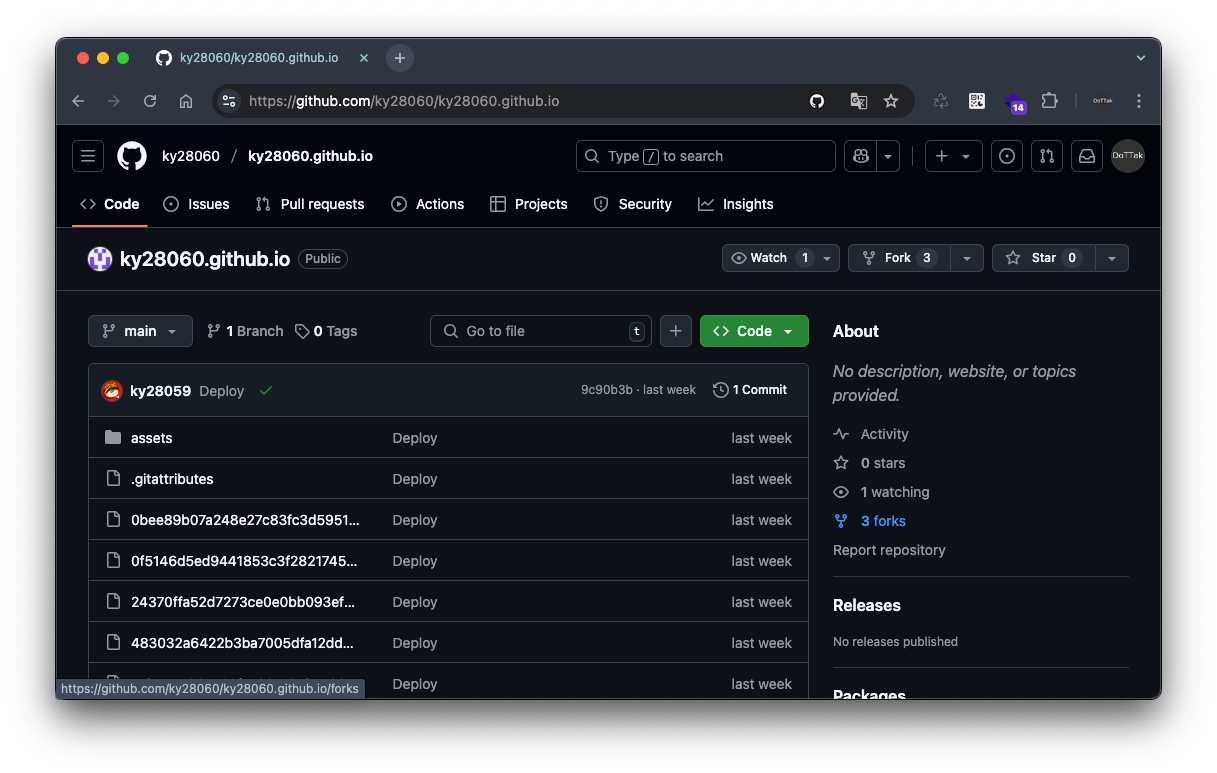
Task: View the 1 Commit history
Action: (750, 390)
